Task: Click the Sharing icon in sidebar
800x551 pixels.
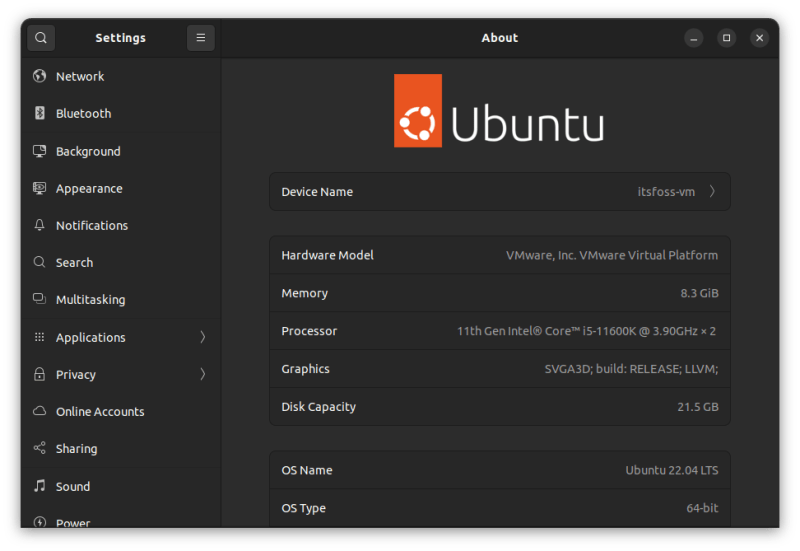Action: tap(40, 449)
